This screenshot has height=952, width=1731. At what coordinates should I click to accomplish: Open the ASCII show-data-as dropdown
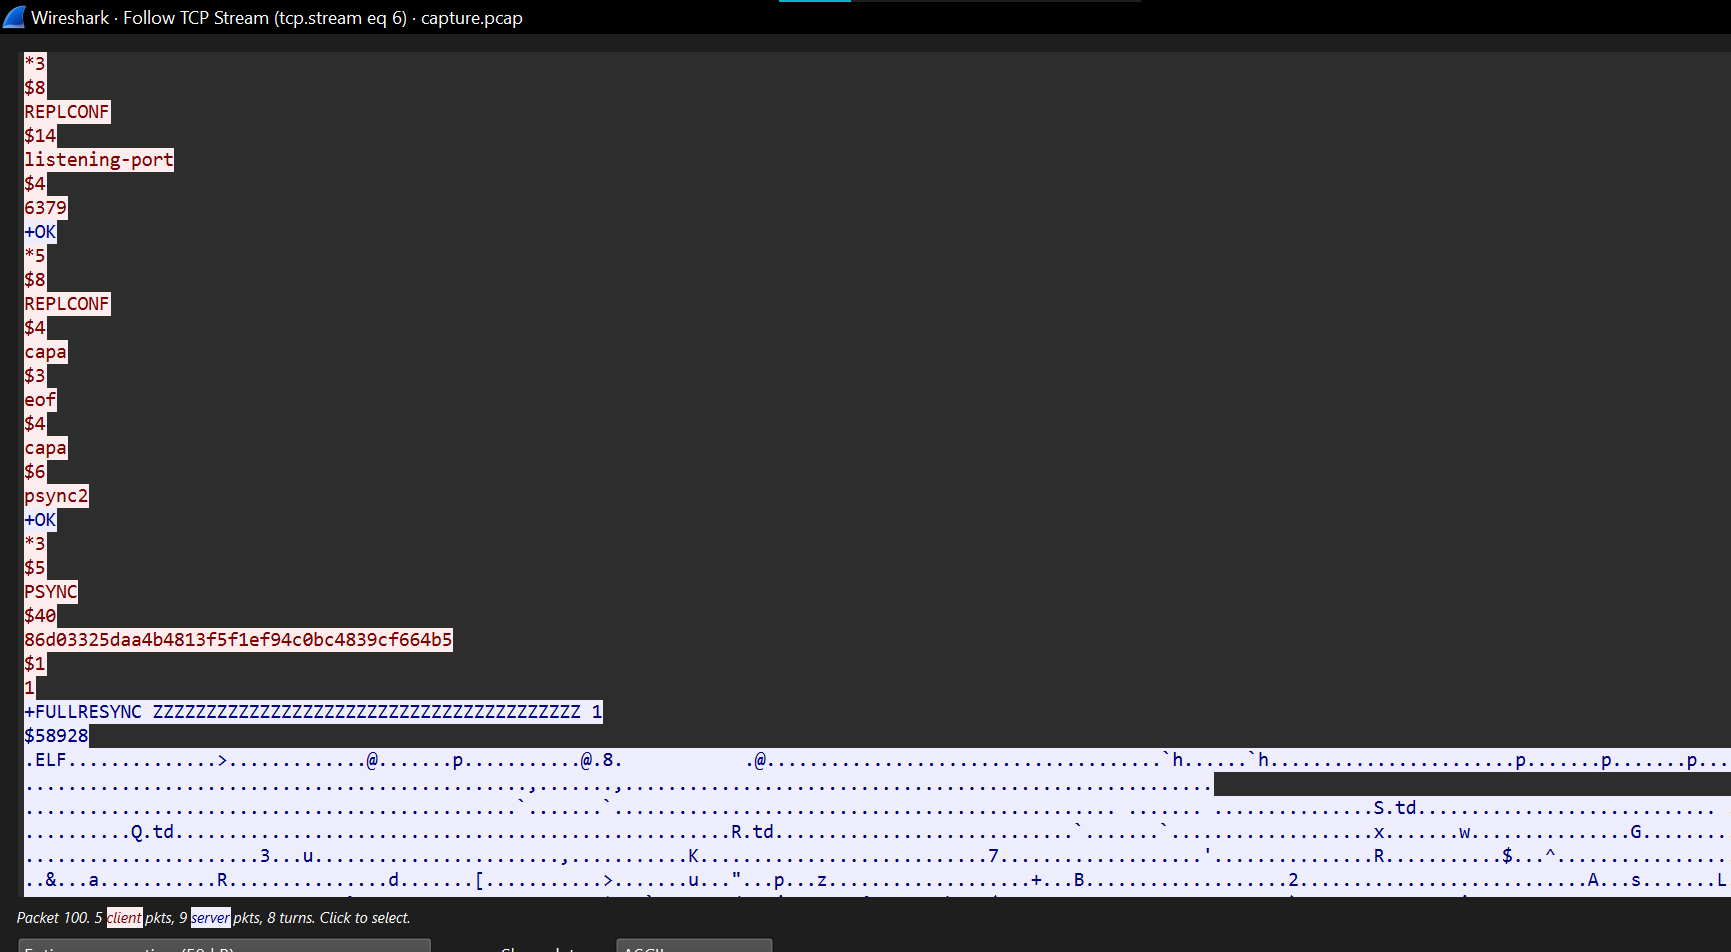pyautogui.click(x=694, y=946)
